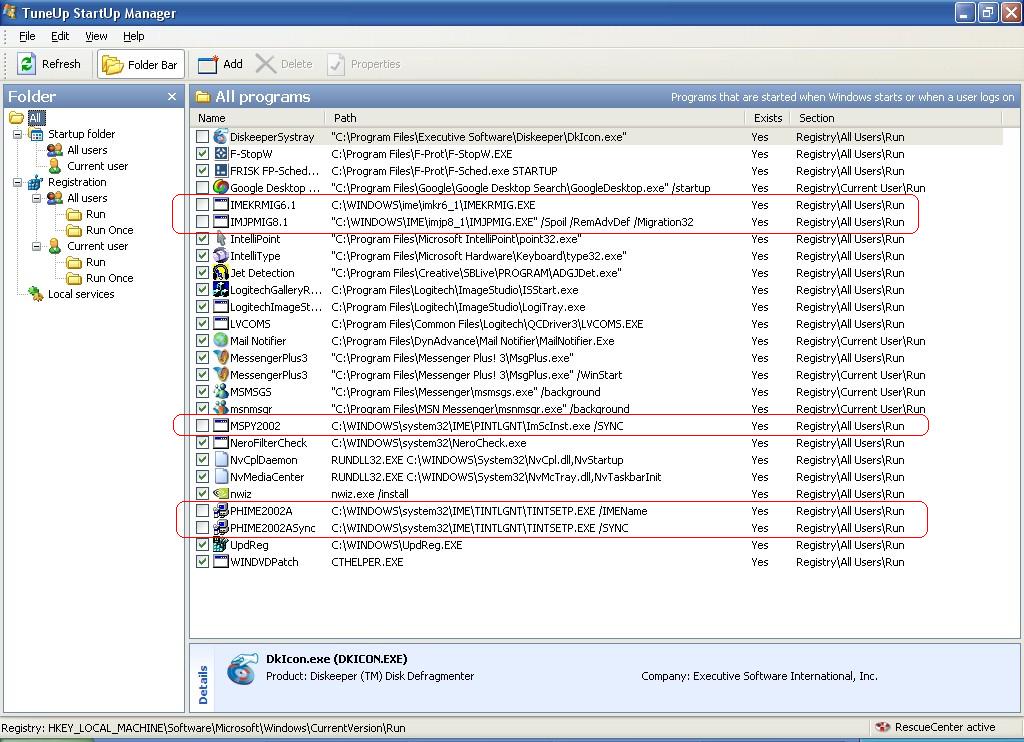Toggle the Folder Bar button

coord(141,64)
